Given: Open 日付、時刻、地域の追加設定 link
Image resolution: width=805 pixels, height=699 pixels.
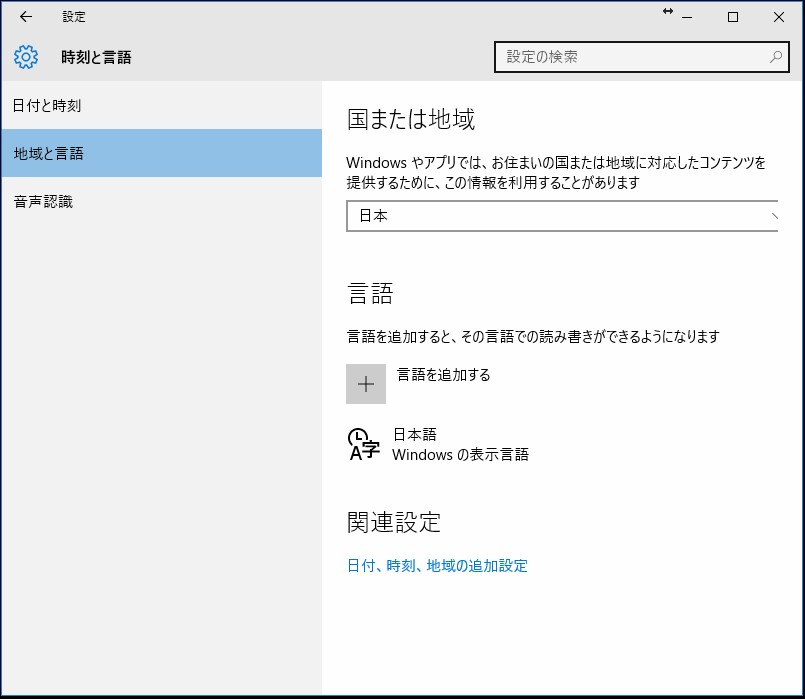Looking at the screenshot, I should coord(437,565).
